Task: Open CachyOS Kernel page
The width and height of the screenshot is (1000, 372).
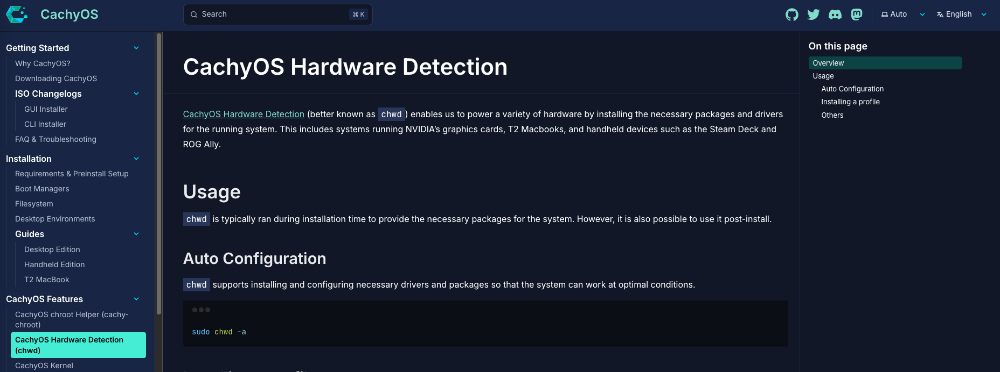Action: point(44,366)
